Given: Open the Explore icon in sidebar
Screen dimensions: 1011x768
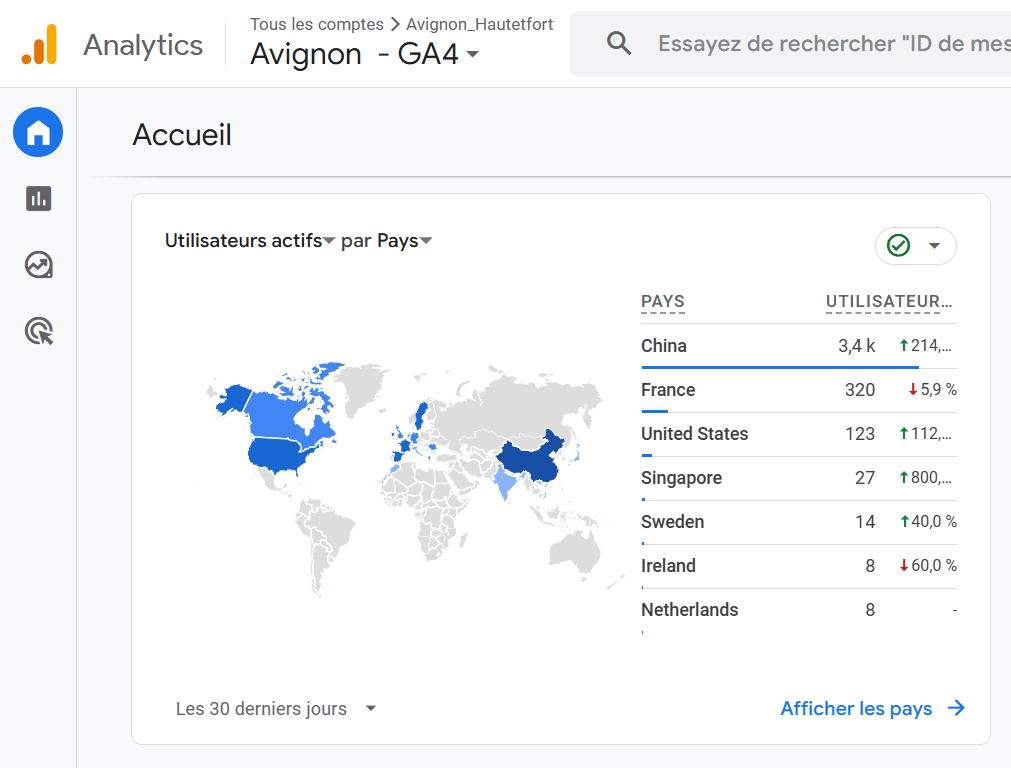Looking at the screenshot, I should tap(38, 265).
